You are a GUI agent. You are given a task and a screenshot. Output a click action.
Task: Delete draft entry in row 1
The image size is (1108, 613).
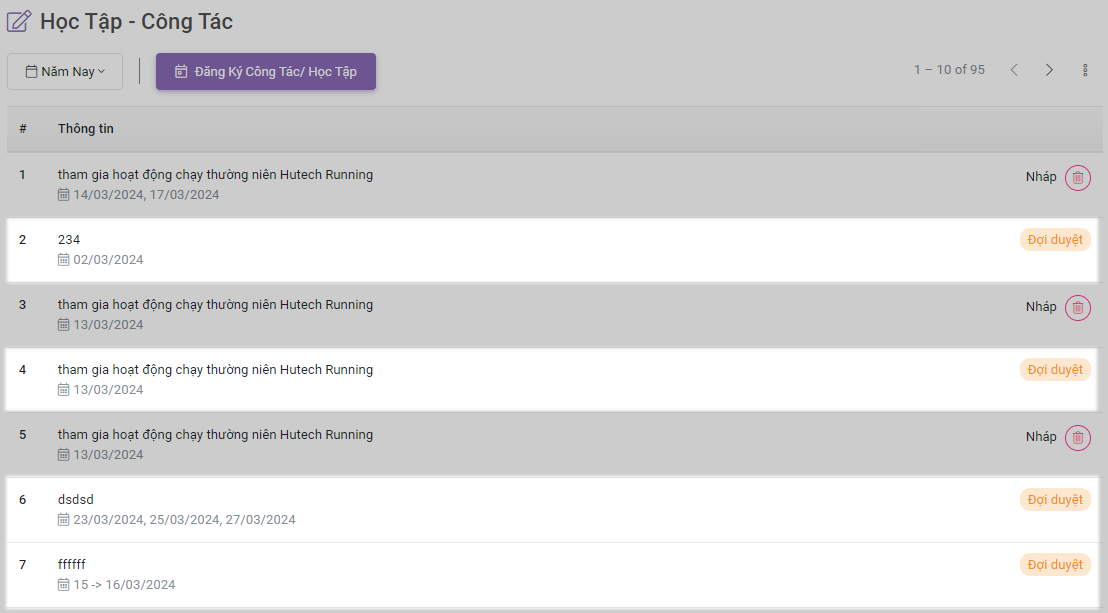1077,178
